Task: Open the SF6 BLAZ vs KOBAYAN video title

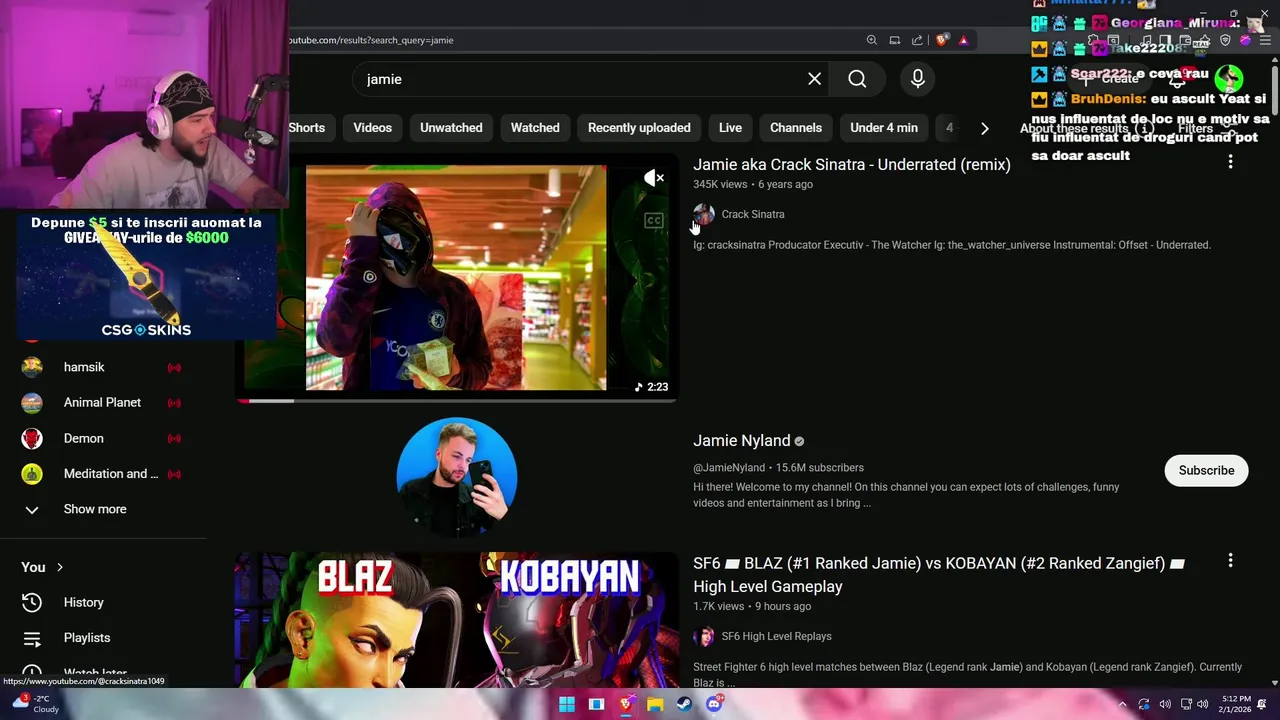Action: [x=939, y=575]
